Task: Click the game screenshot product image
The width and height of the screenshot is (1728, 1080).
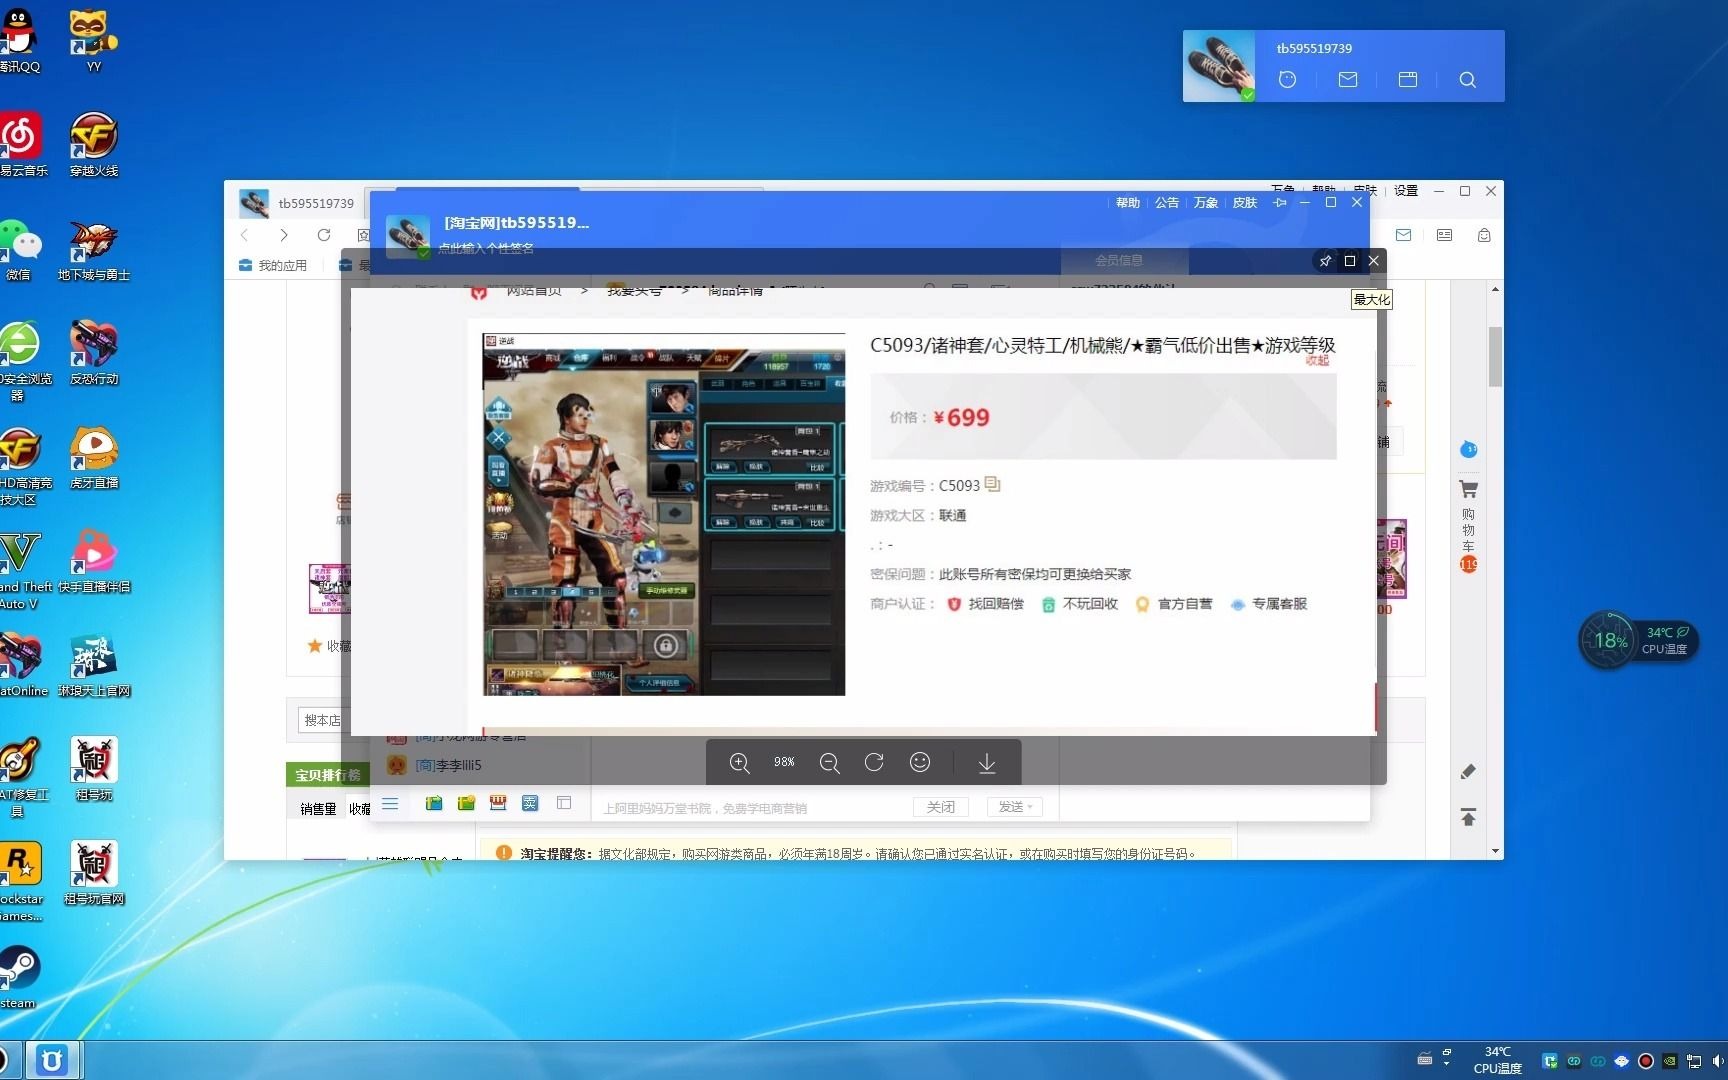Action: [x=664, y=514]
